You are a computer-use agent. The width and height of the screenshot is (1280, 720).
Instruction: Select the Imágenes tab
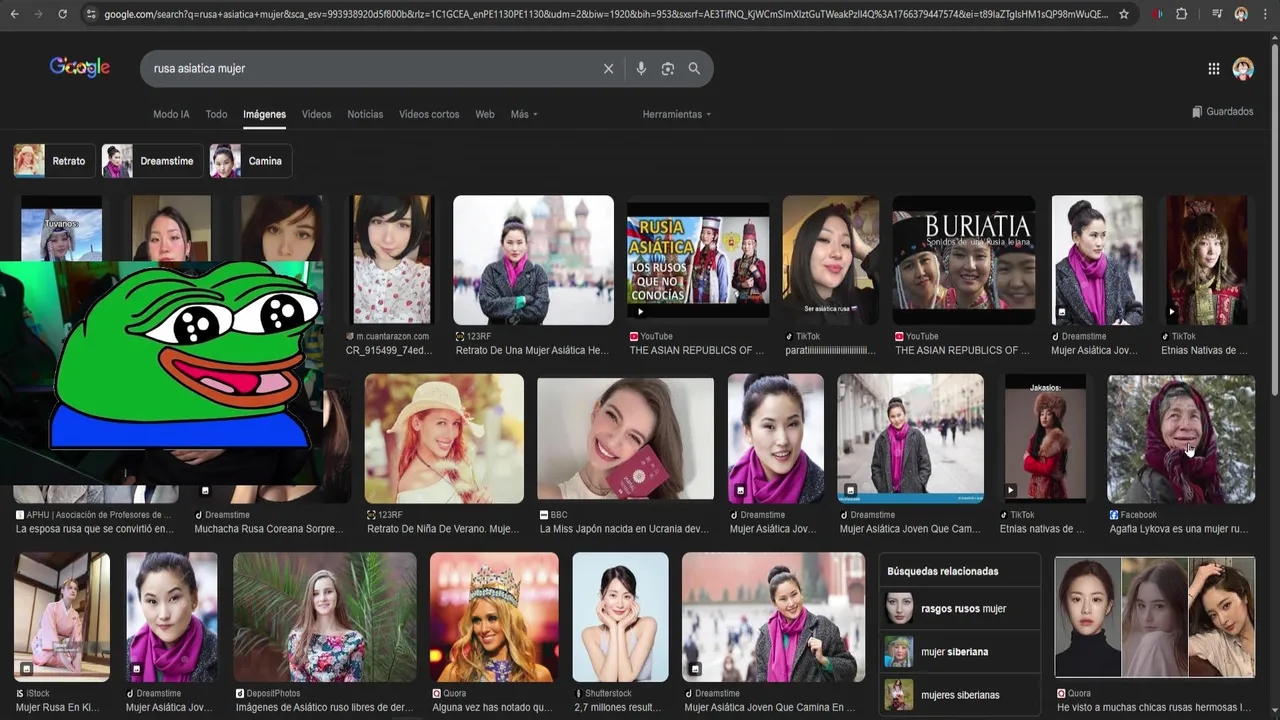click(x=264, y=114)
